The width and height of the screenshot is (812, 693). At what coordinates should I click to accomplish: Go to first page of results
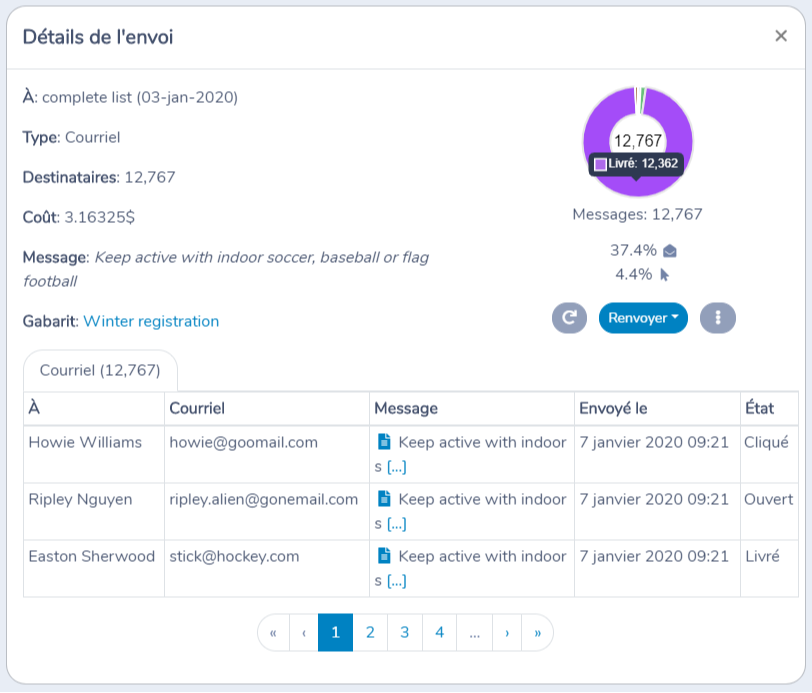coord(273,632)
